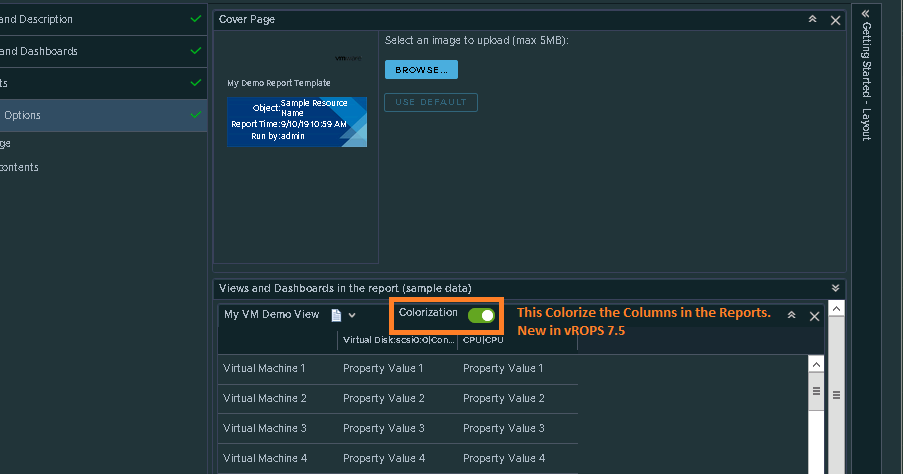Collapse the Cover Page panel
903x474 pixels.
[x=813, y=19]
